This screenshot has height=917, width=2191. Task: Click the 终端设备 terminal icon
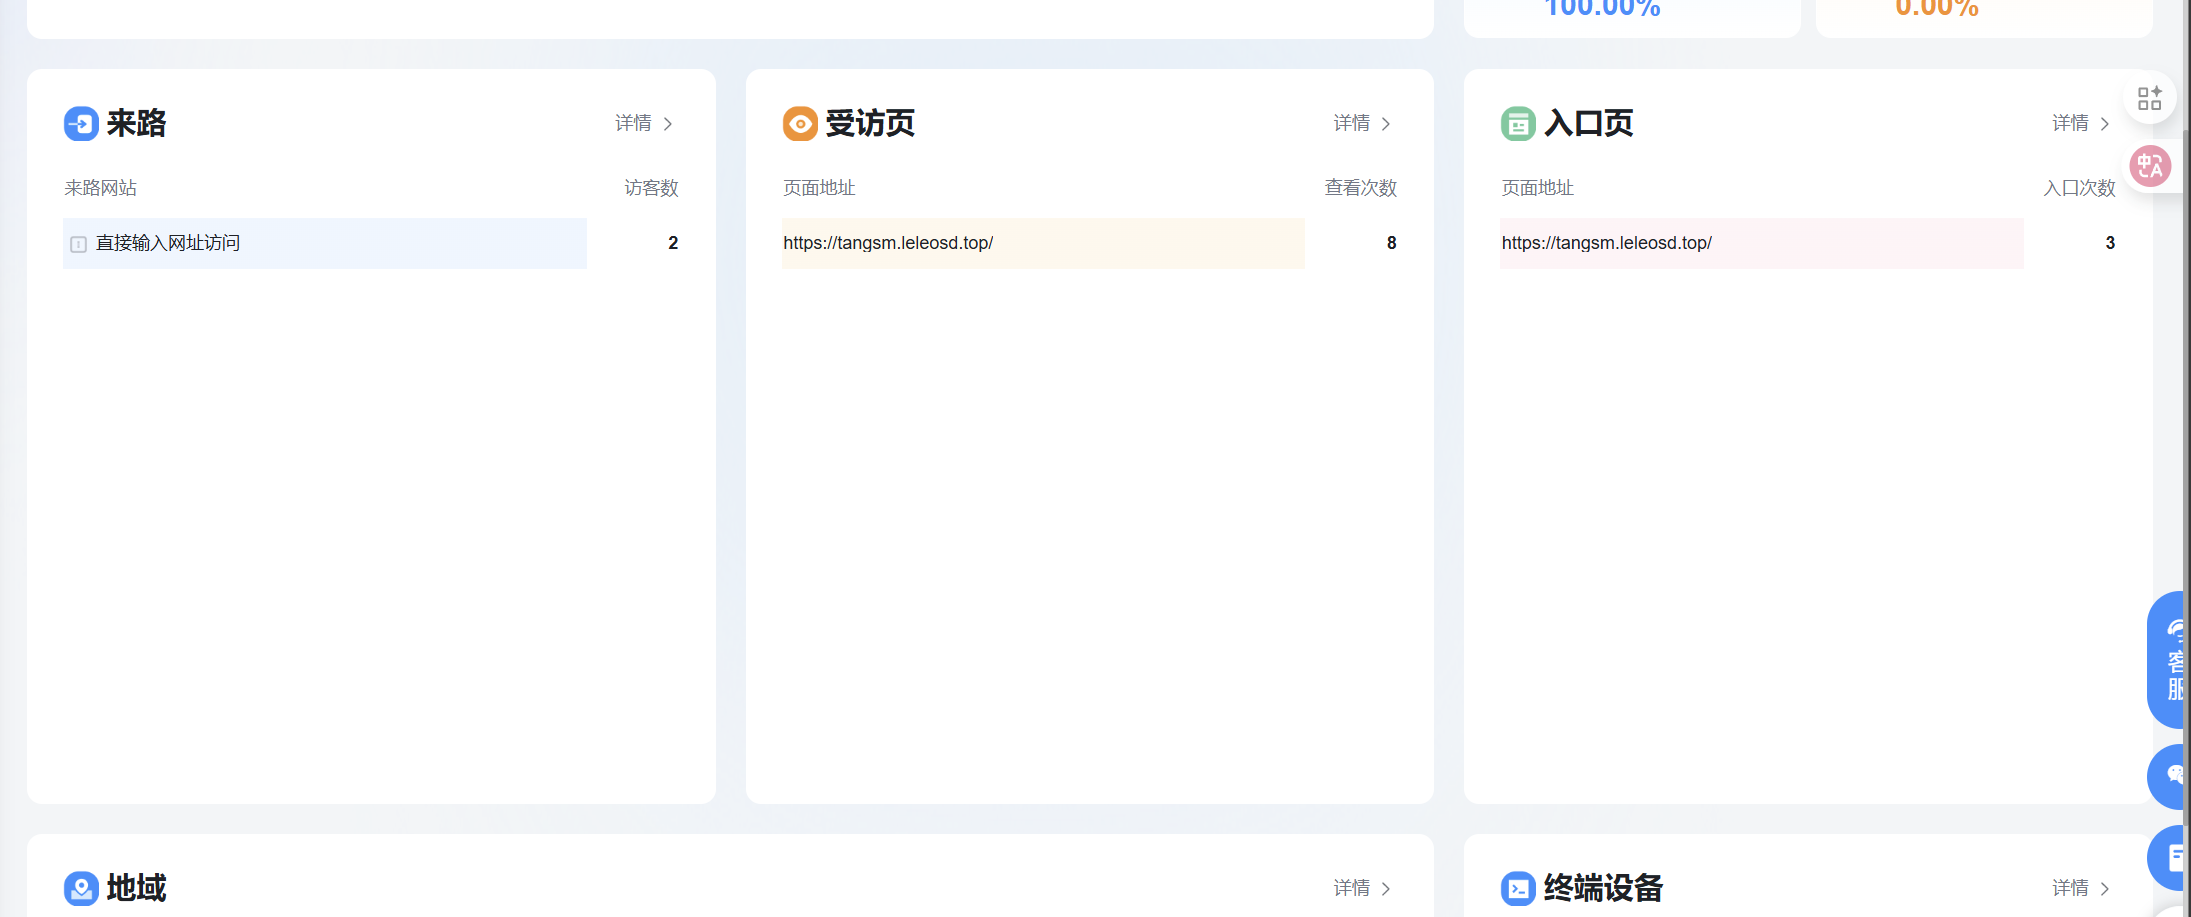click(1516, 888)
